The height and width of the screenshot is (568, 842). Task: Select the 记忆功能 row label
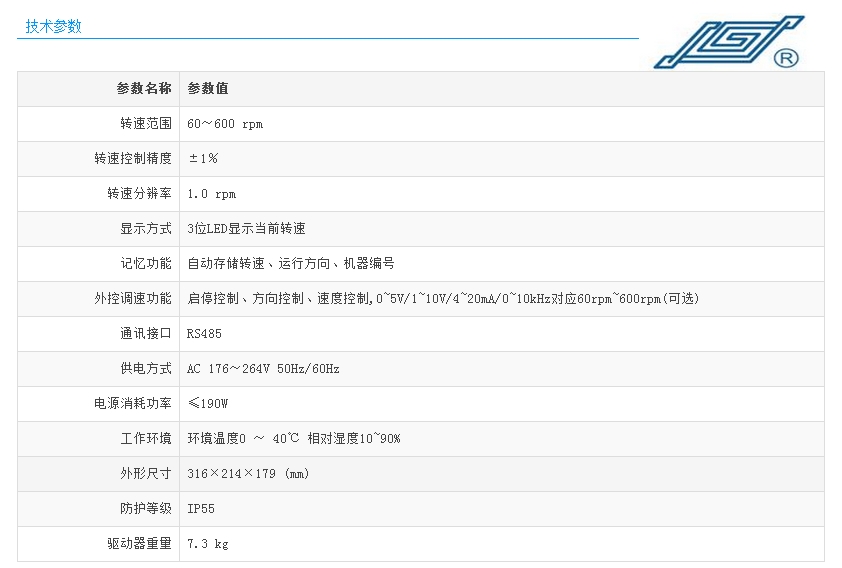tap(145, 264)
